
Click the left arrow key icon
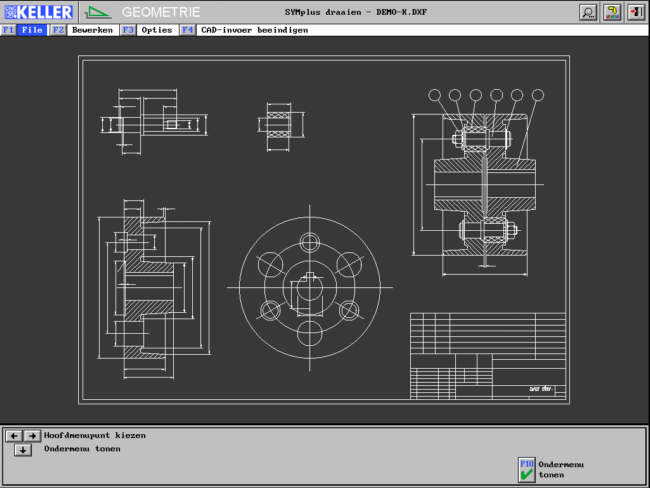[x=14, y=436]
